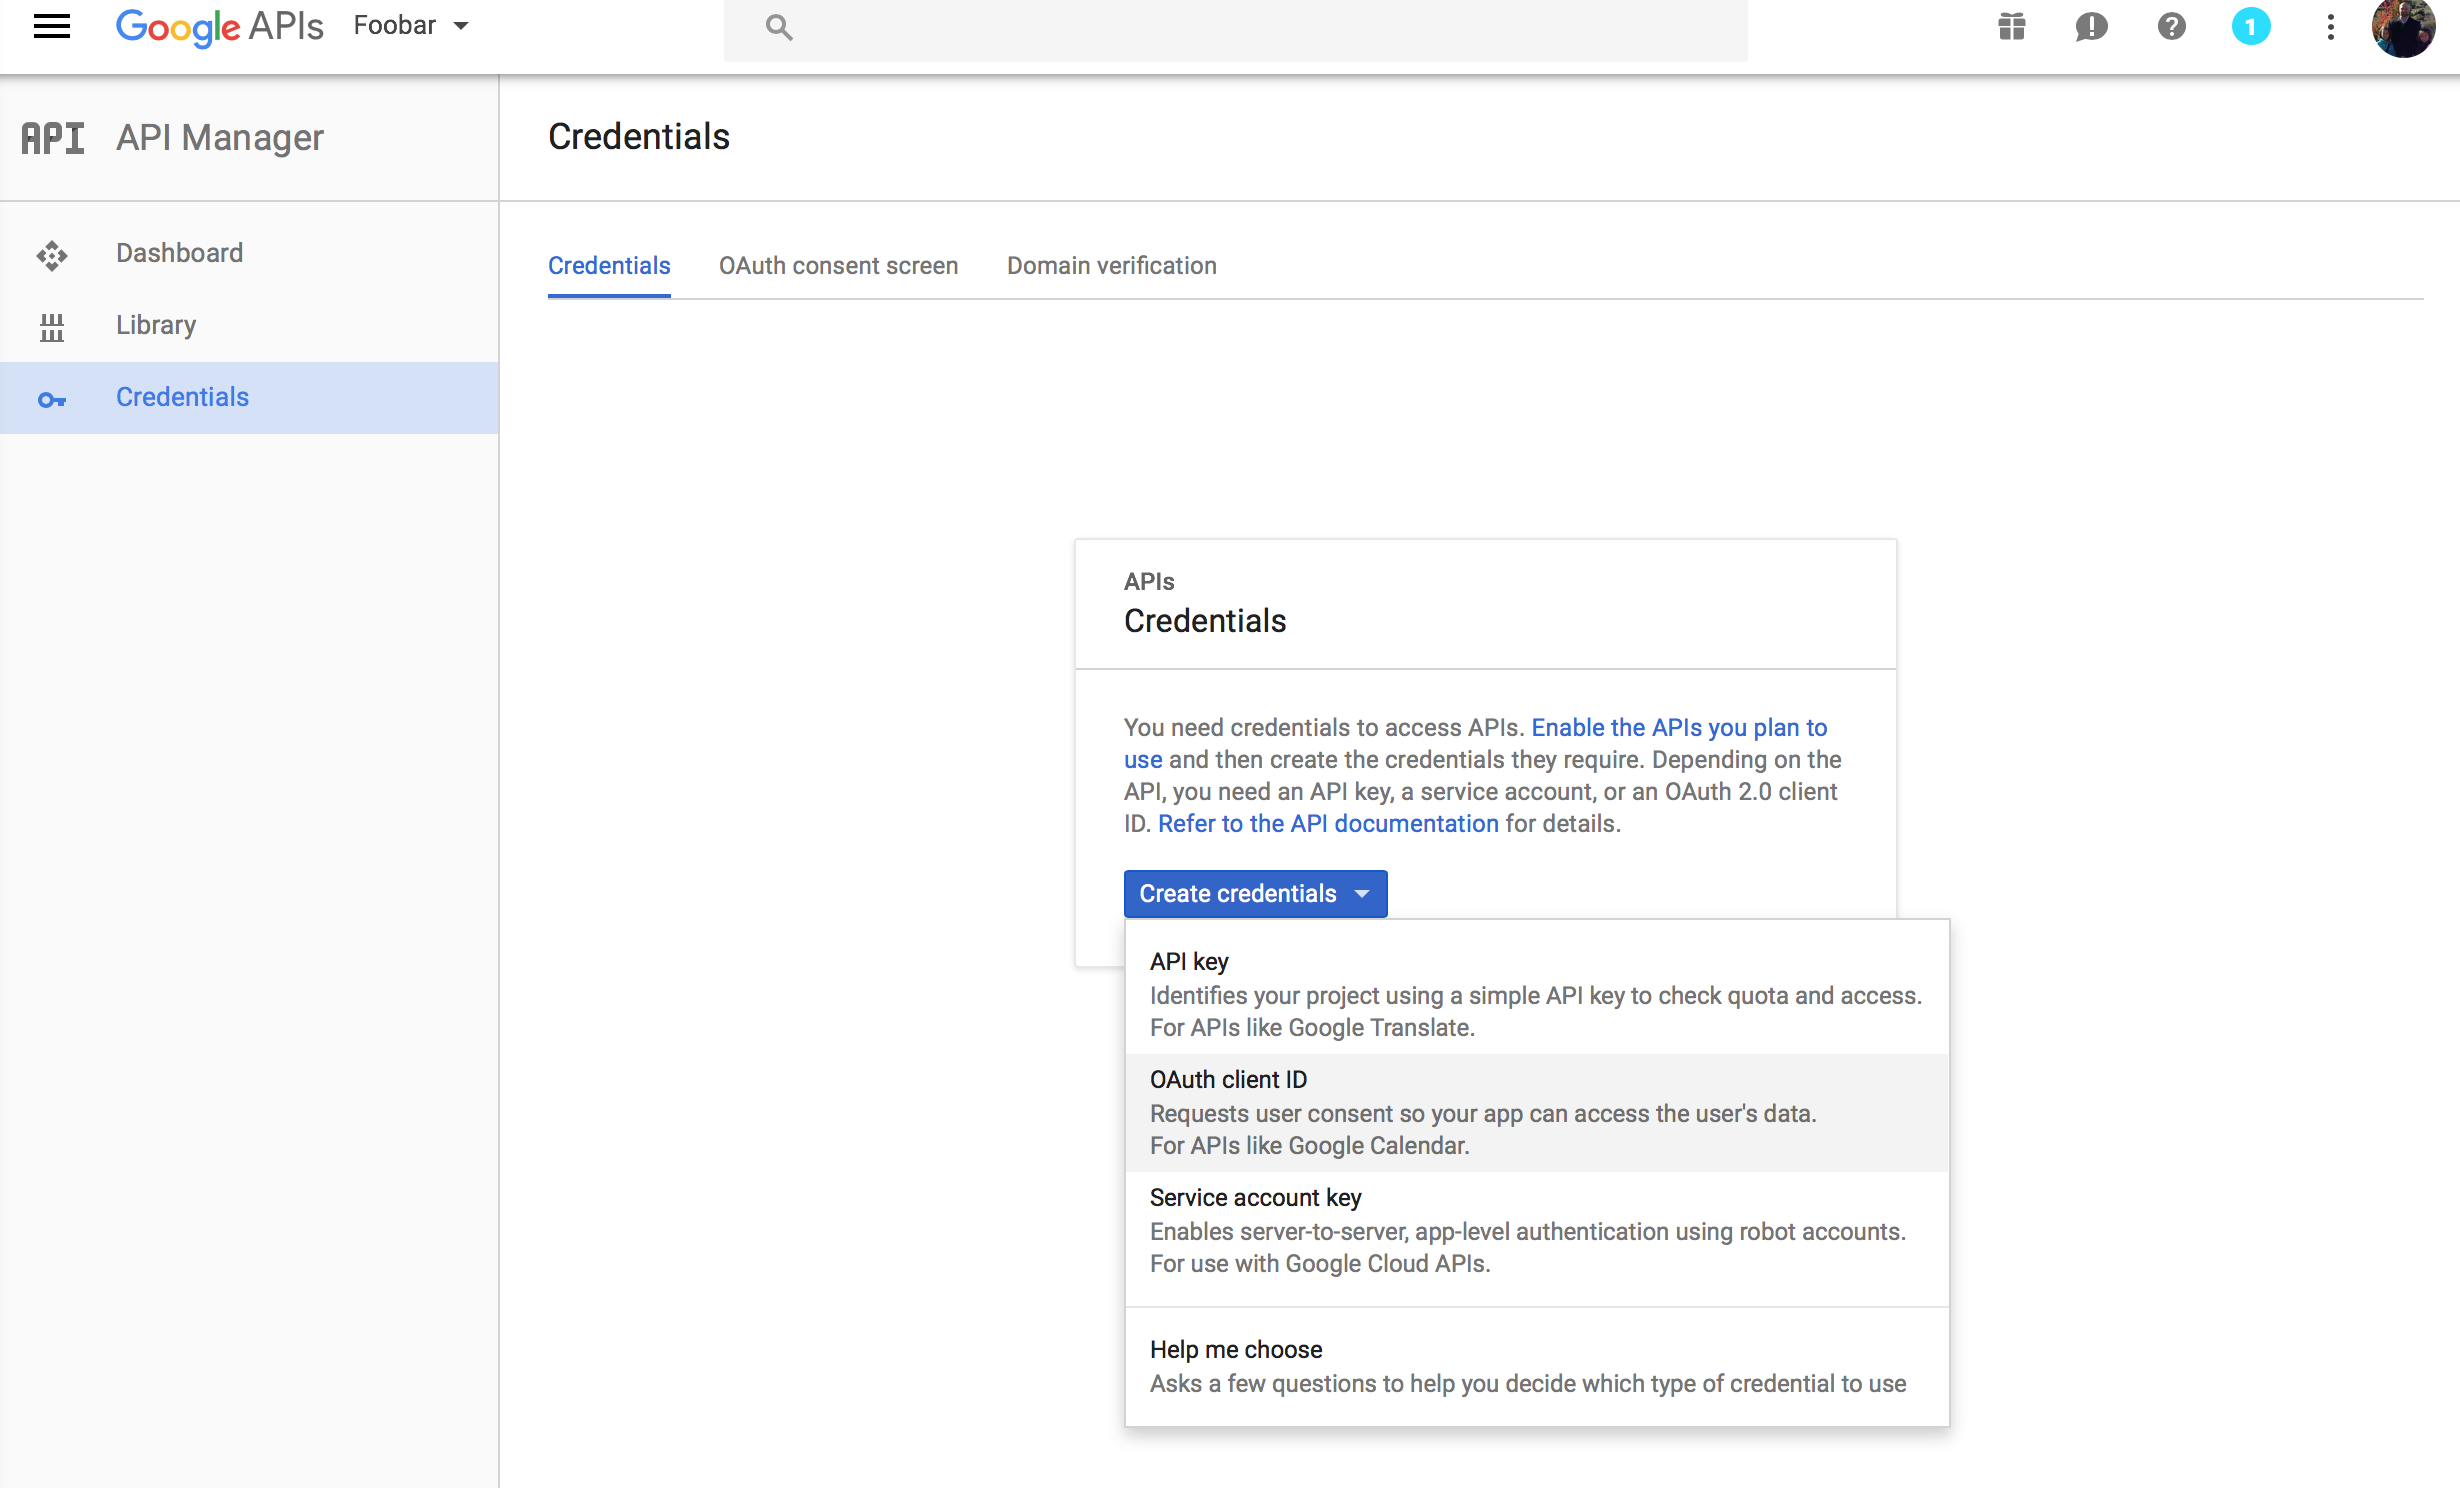Switch to Domain verification tab
This screenshot has height=1488, width=2460.
click(x=1111, y=266)
